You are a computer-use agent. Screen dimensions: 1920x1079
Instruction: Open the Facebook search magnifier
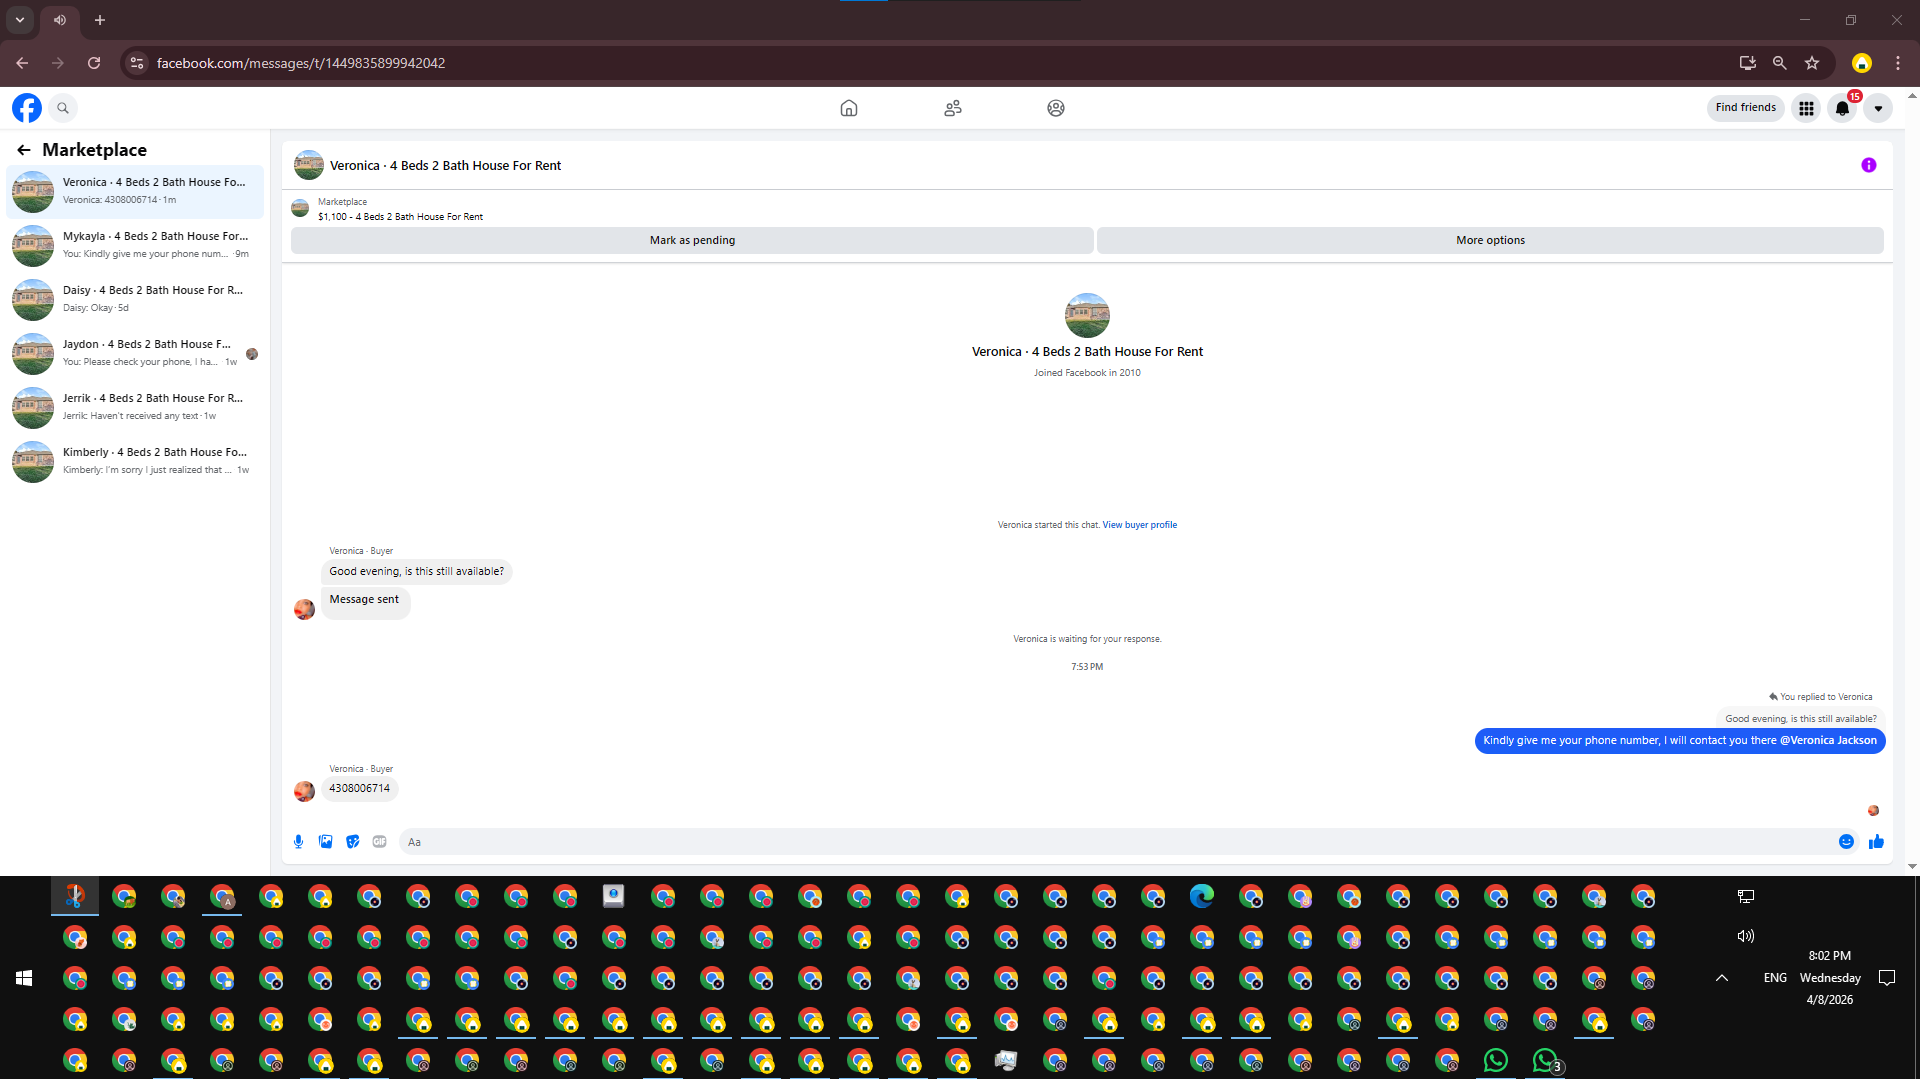[x=63, y=108]
